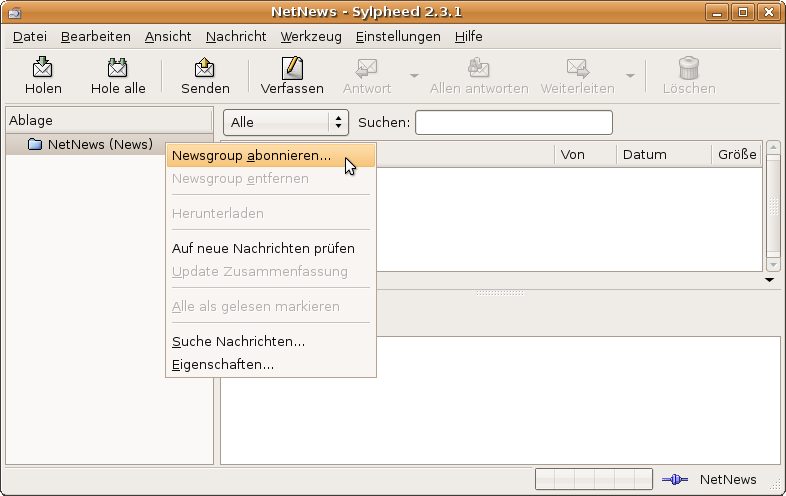Click NetNews account label in status bar
Screen dimensions: 786x496
tap(728, 479)
